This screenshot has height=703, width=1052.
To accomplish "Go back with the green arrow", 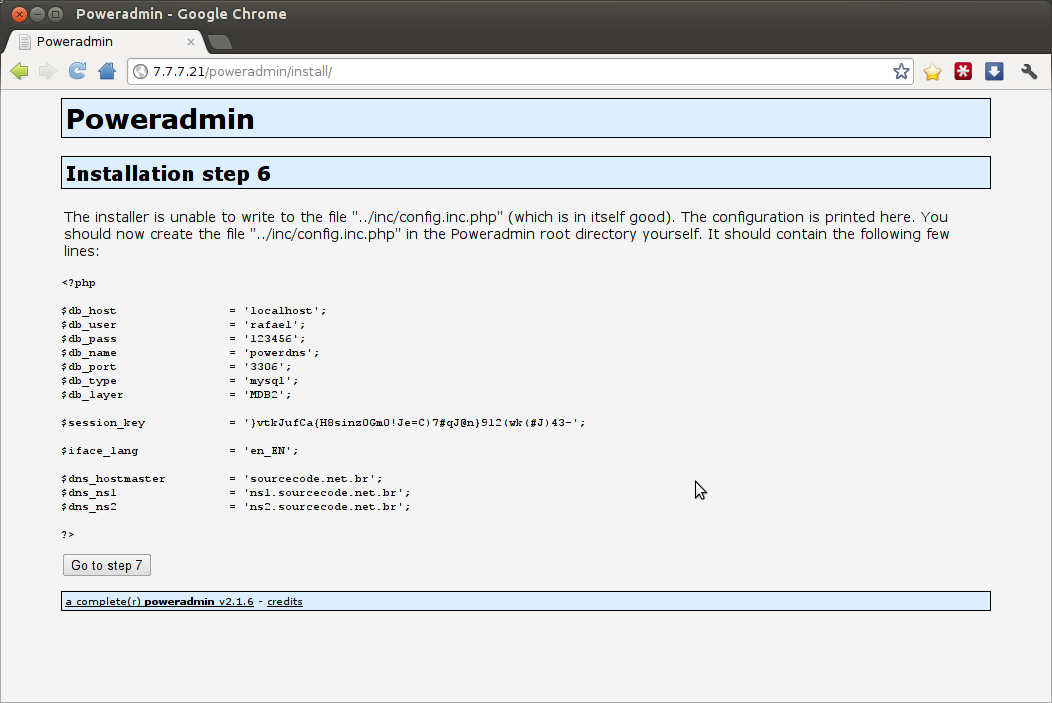I will [19, 71].
